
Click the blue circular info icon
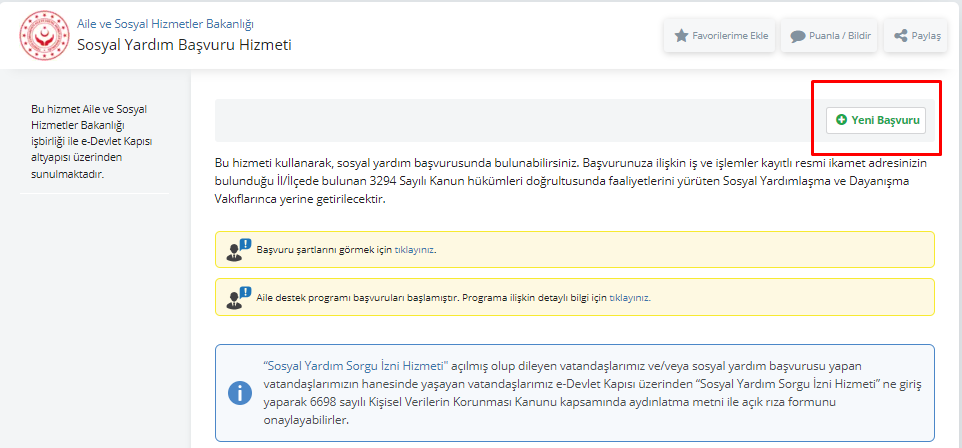coord(240,393)
